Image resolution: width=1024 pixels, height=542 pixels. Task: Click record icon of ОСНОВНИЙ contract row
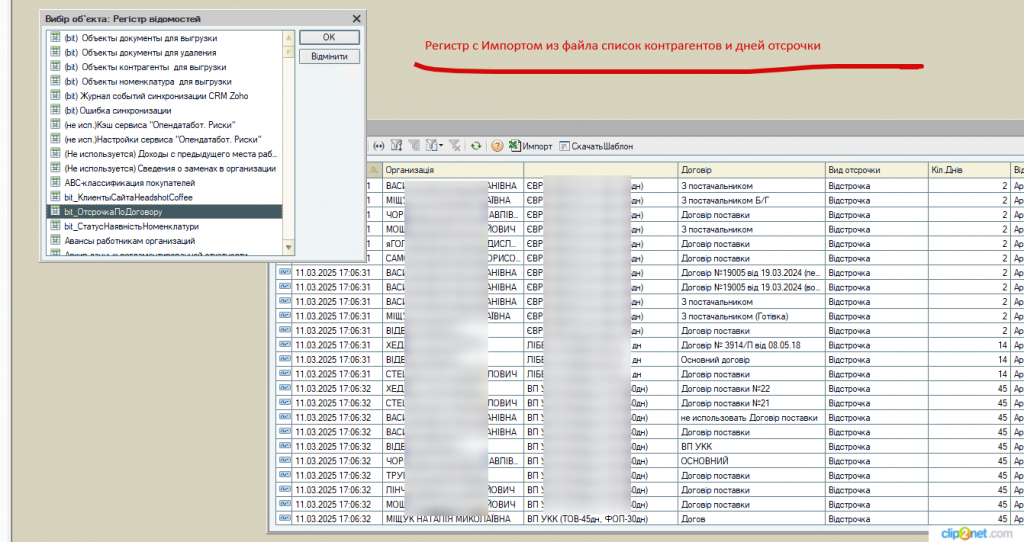point(285,460)
